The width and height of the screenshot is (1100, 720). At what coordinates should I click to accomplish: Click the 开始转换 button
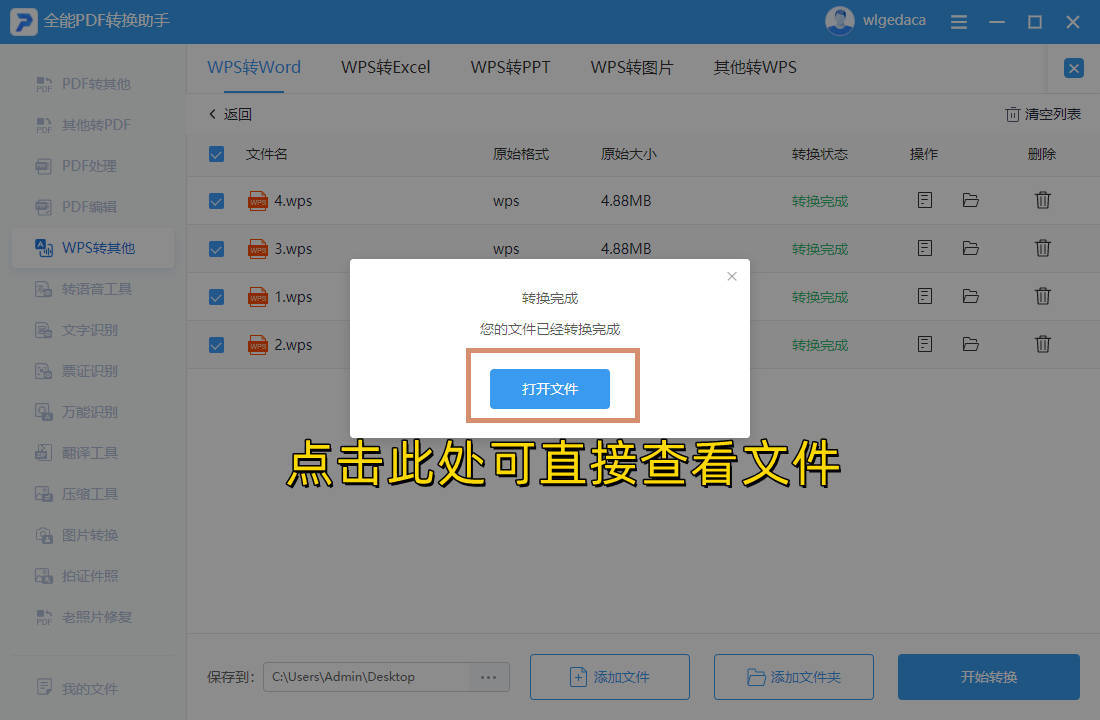988,676
